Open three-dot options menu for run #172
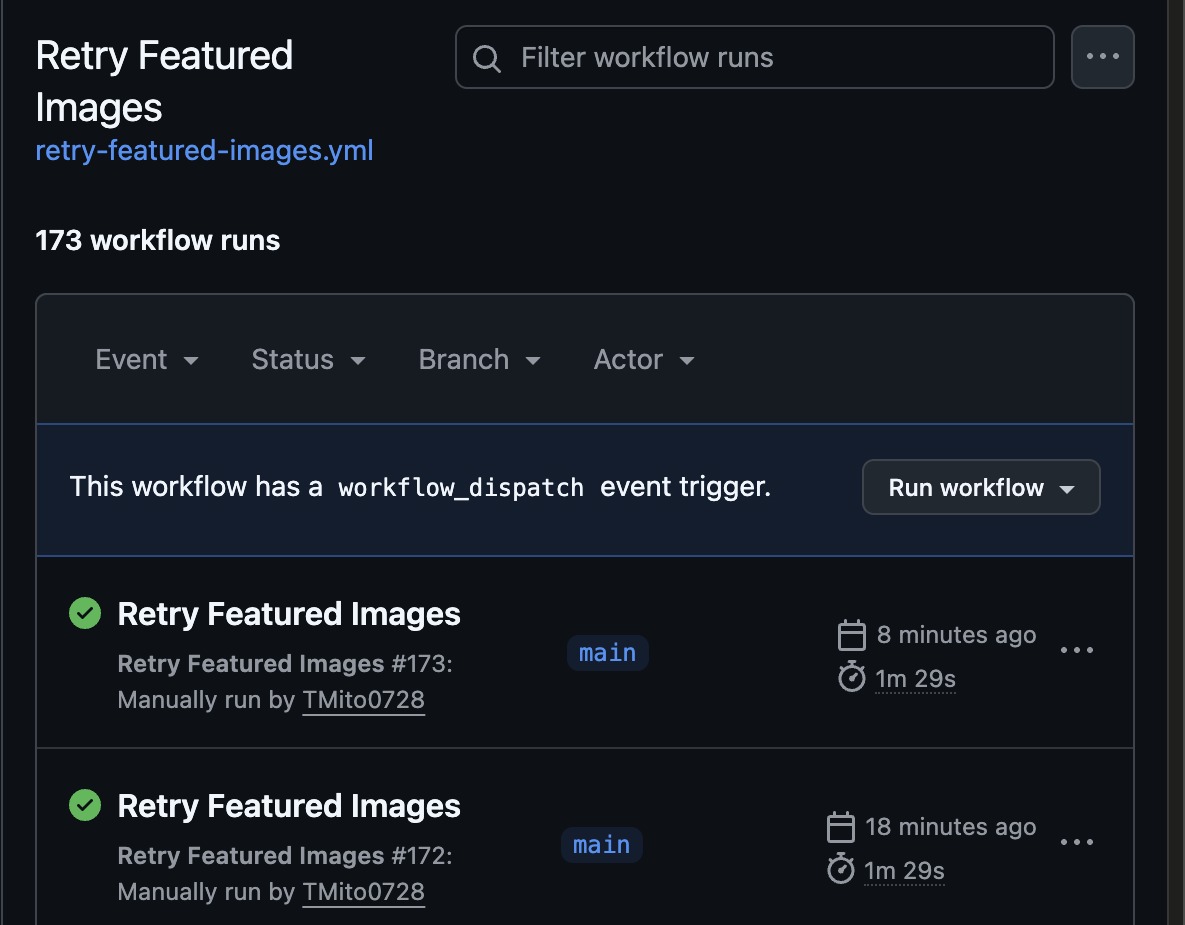This screenshot has width=1185, height=925. (x=1076, y=842)
